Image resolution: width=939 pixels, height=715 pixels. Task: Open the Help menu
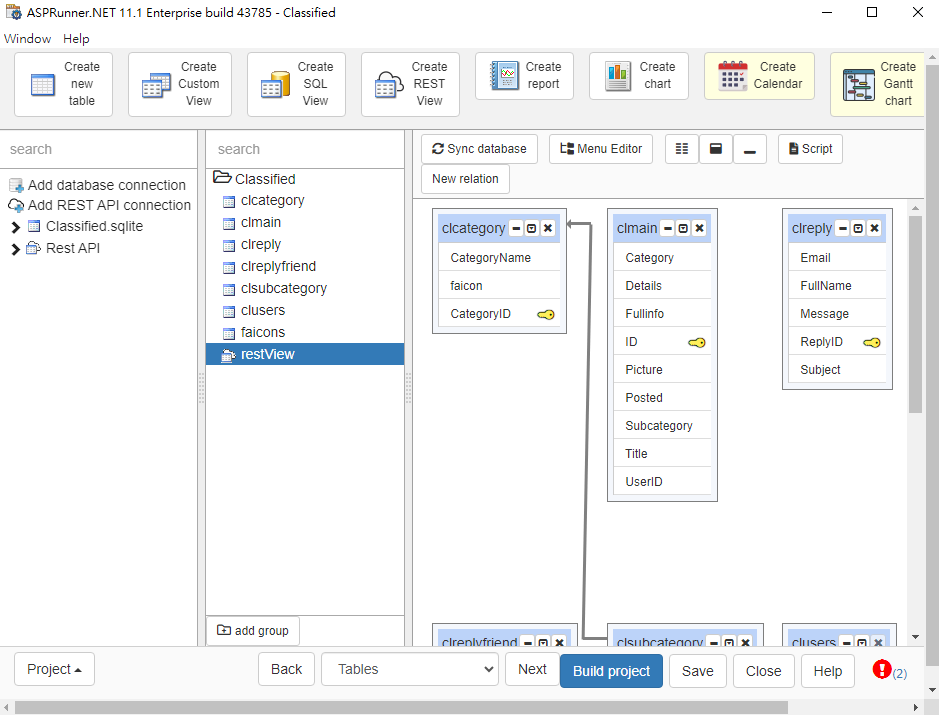click(x=76, y=39)
